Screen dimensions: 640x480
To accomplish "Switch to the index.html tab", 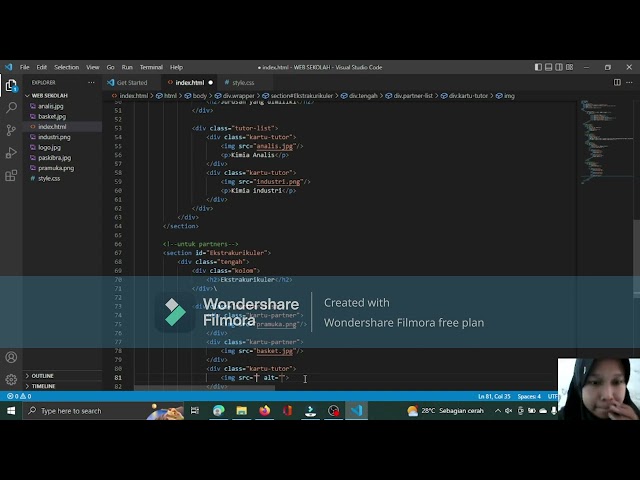I will tap(190, 82).
